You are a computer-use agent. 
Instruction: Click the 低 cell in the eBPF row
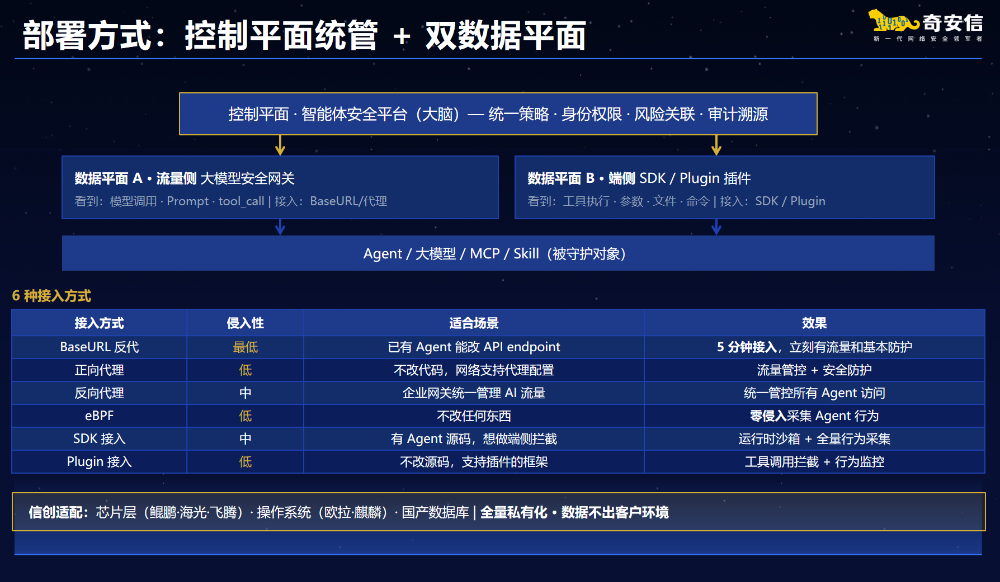click(245, 416)
